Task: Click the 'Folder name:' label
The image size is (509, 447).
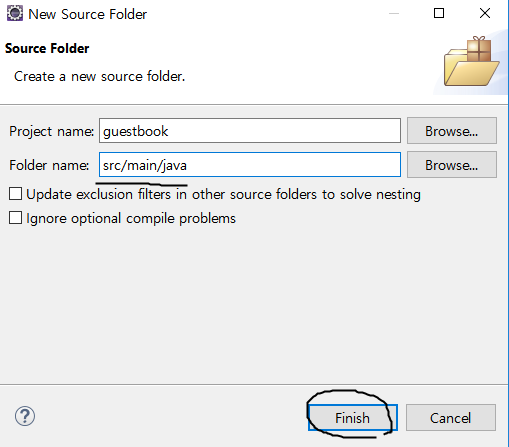Action: [x=49, y=165]
